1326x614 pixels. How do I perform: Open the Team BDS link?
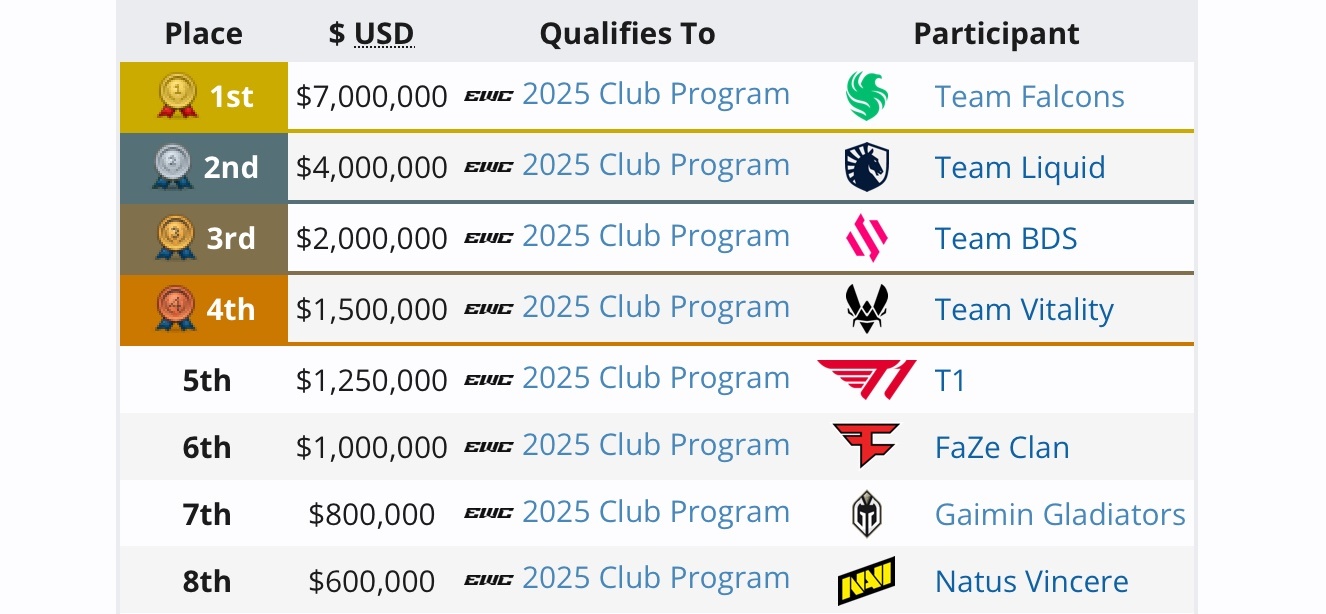coord(1006,238)
